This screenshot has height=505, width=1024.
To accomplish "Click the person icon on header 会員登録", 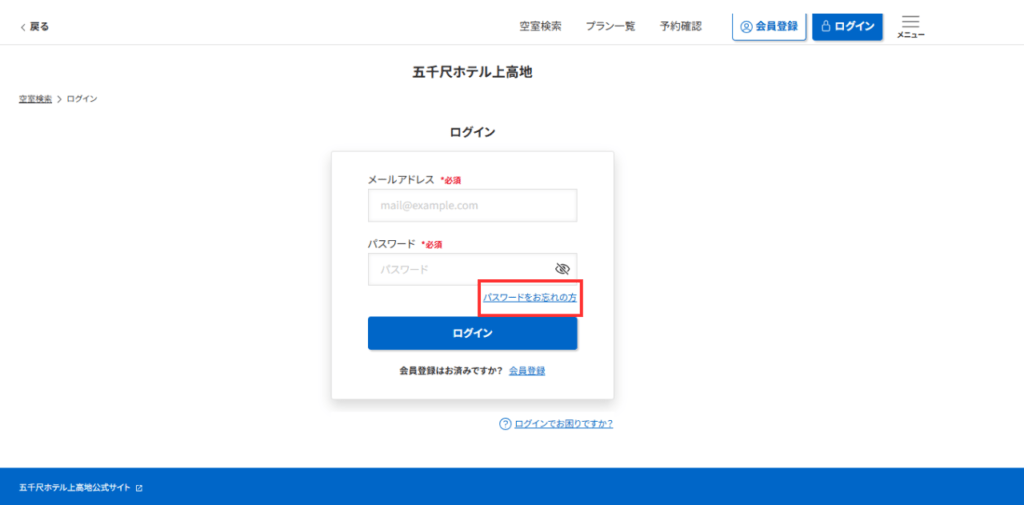I will click(746, 26).
